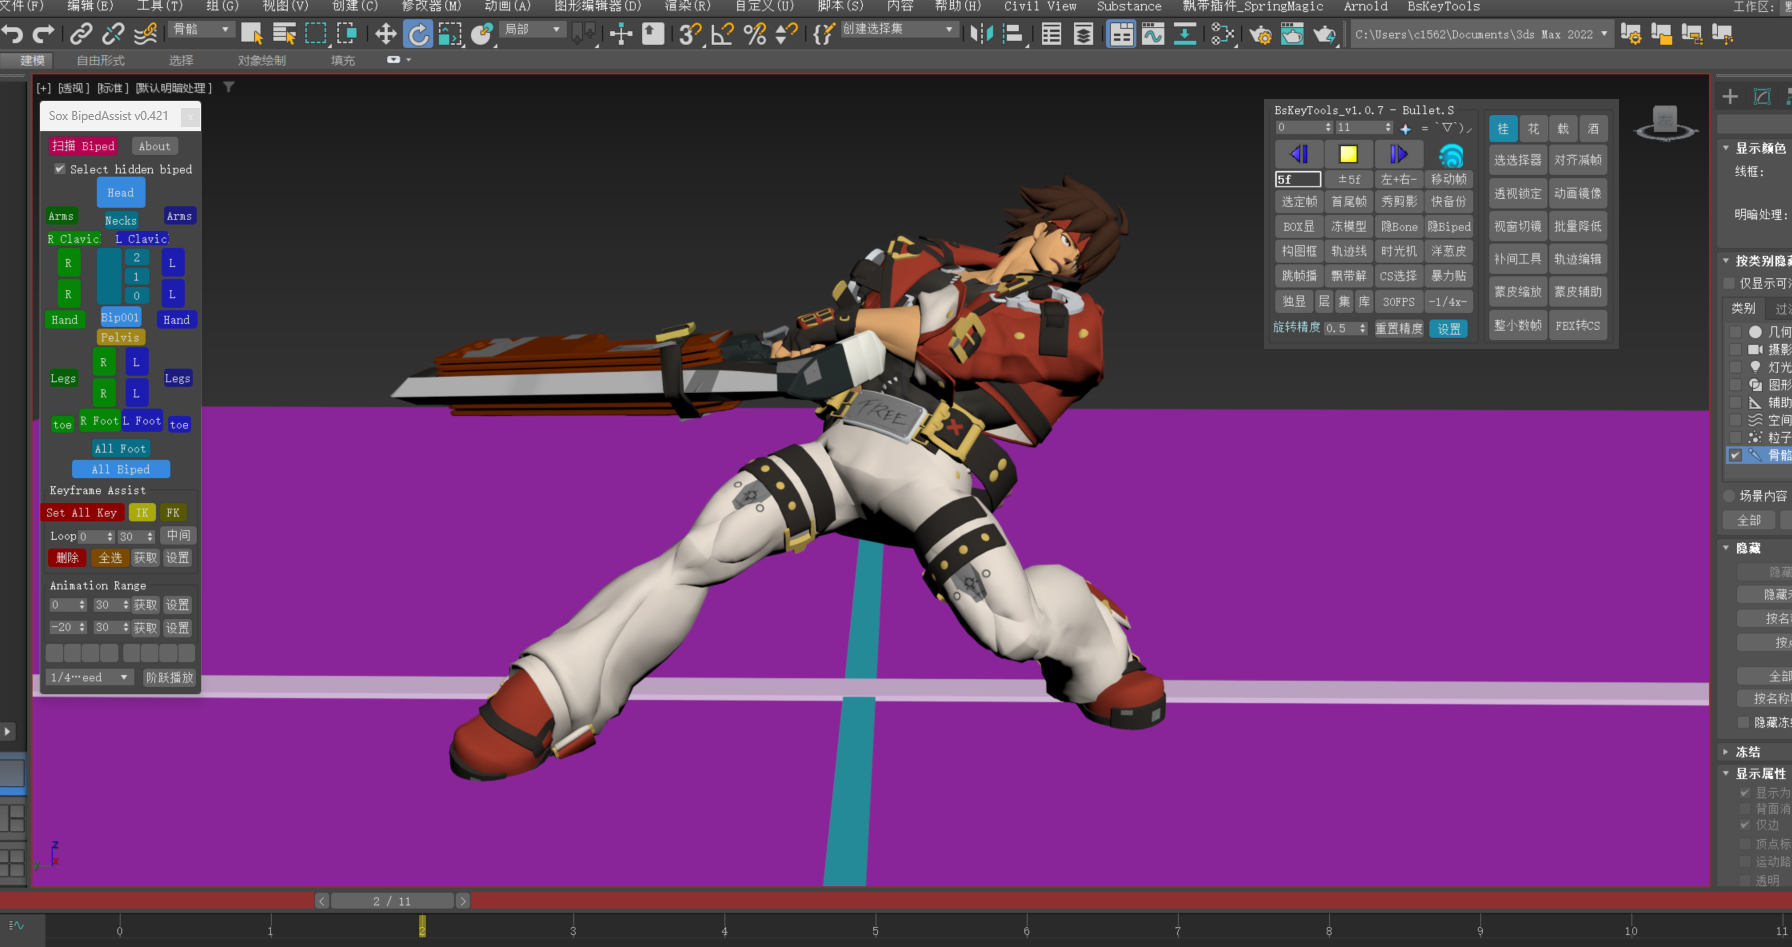Click the Undo arrow in main toolbar
This screenshot has width=1792, height=947.
[x=13, y=34]
